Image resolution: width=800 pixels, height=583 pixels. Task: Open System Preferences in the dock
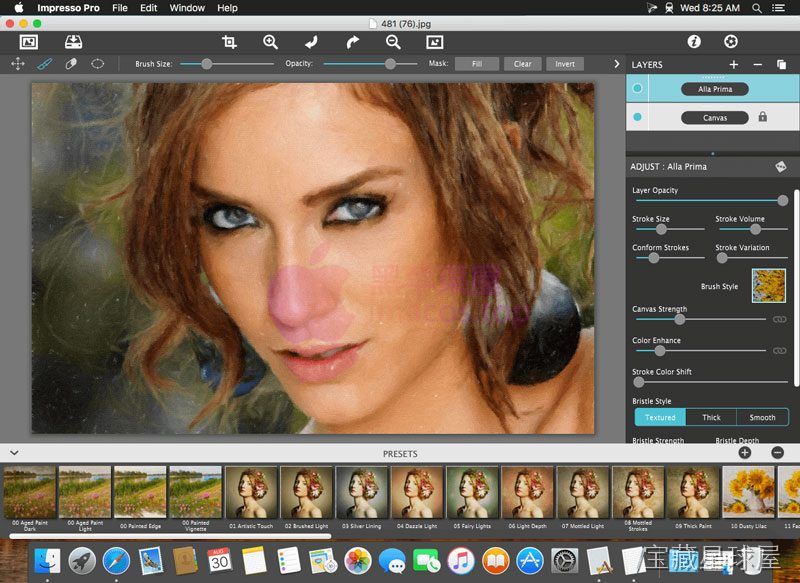565,561
